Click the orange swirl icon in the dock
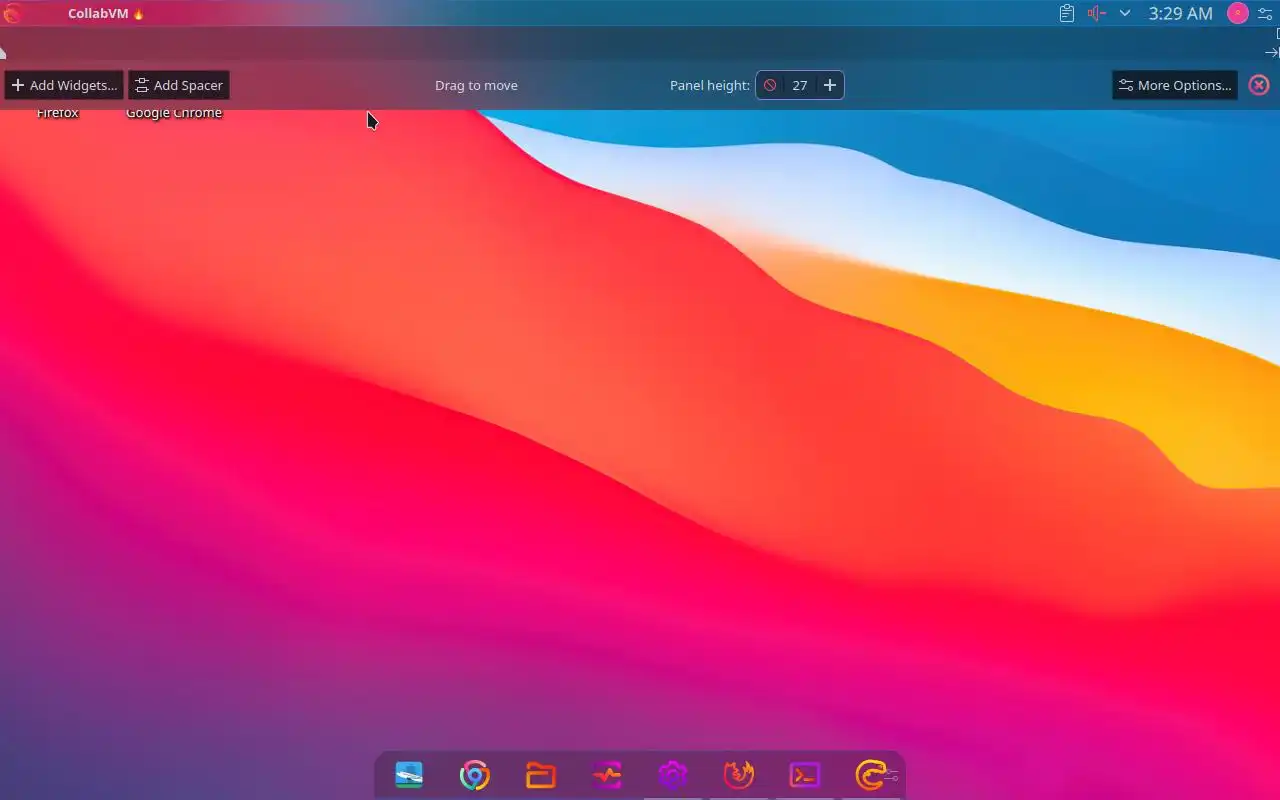The height and width of the screenshot is (800, 1280). pyautogui.click(x=869, y=775)
